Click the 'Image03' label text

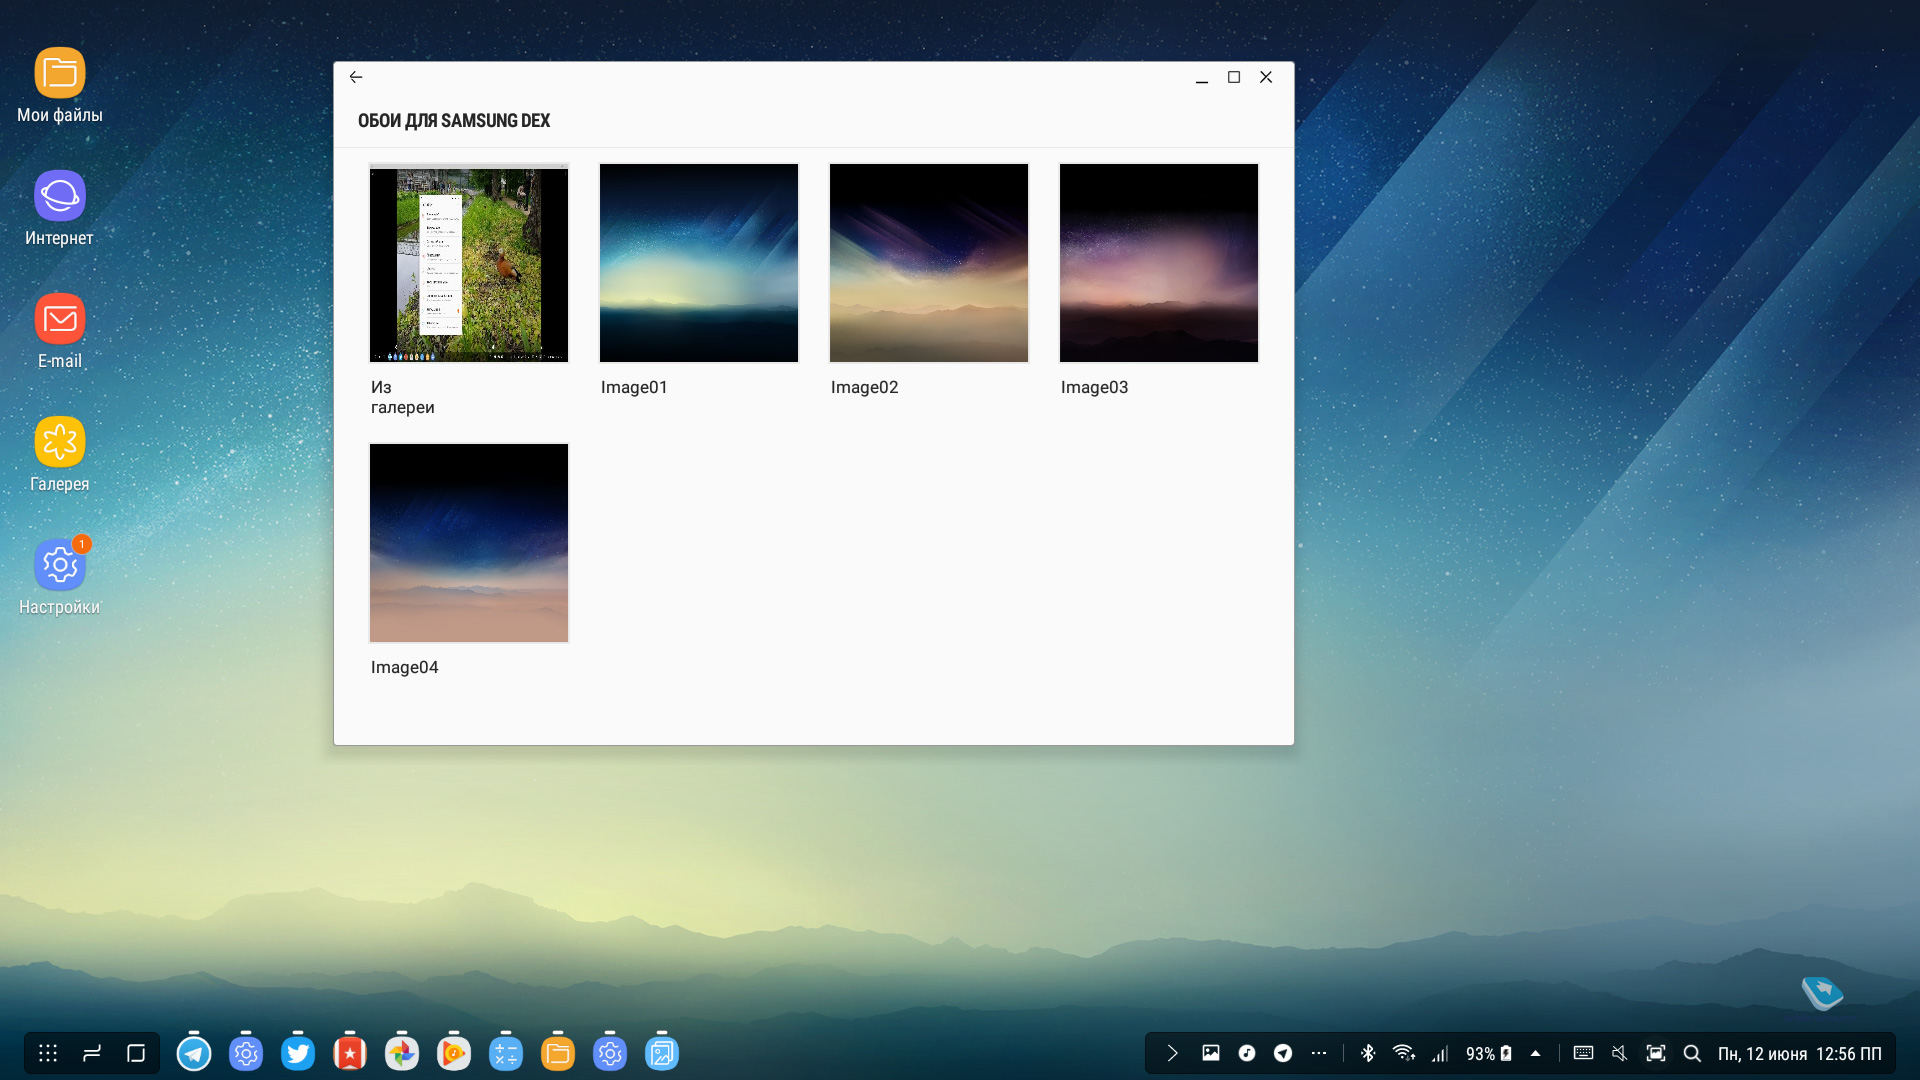click(1094, 387)
